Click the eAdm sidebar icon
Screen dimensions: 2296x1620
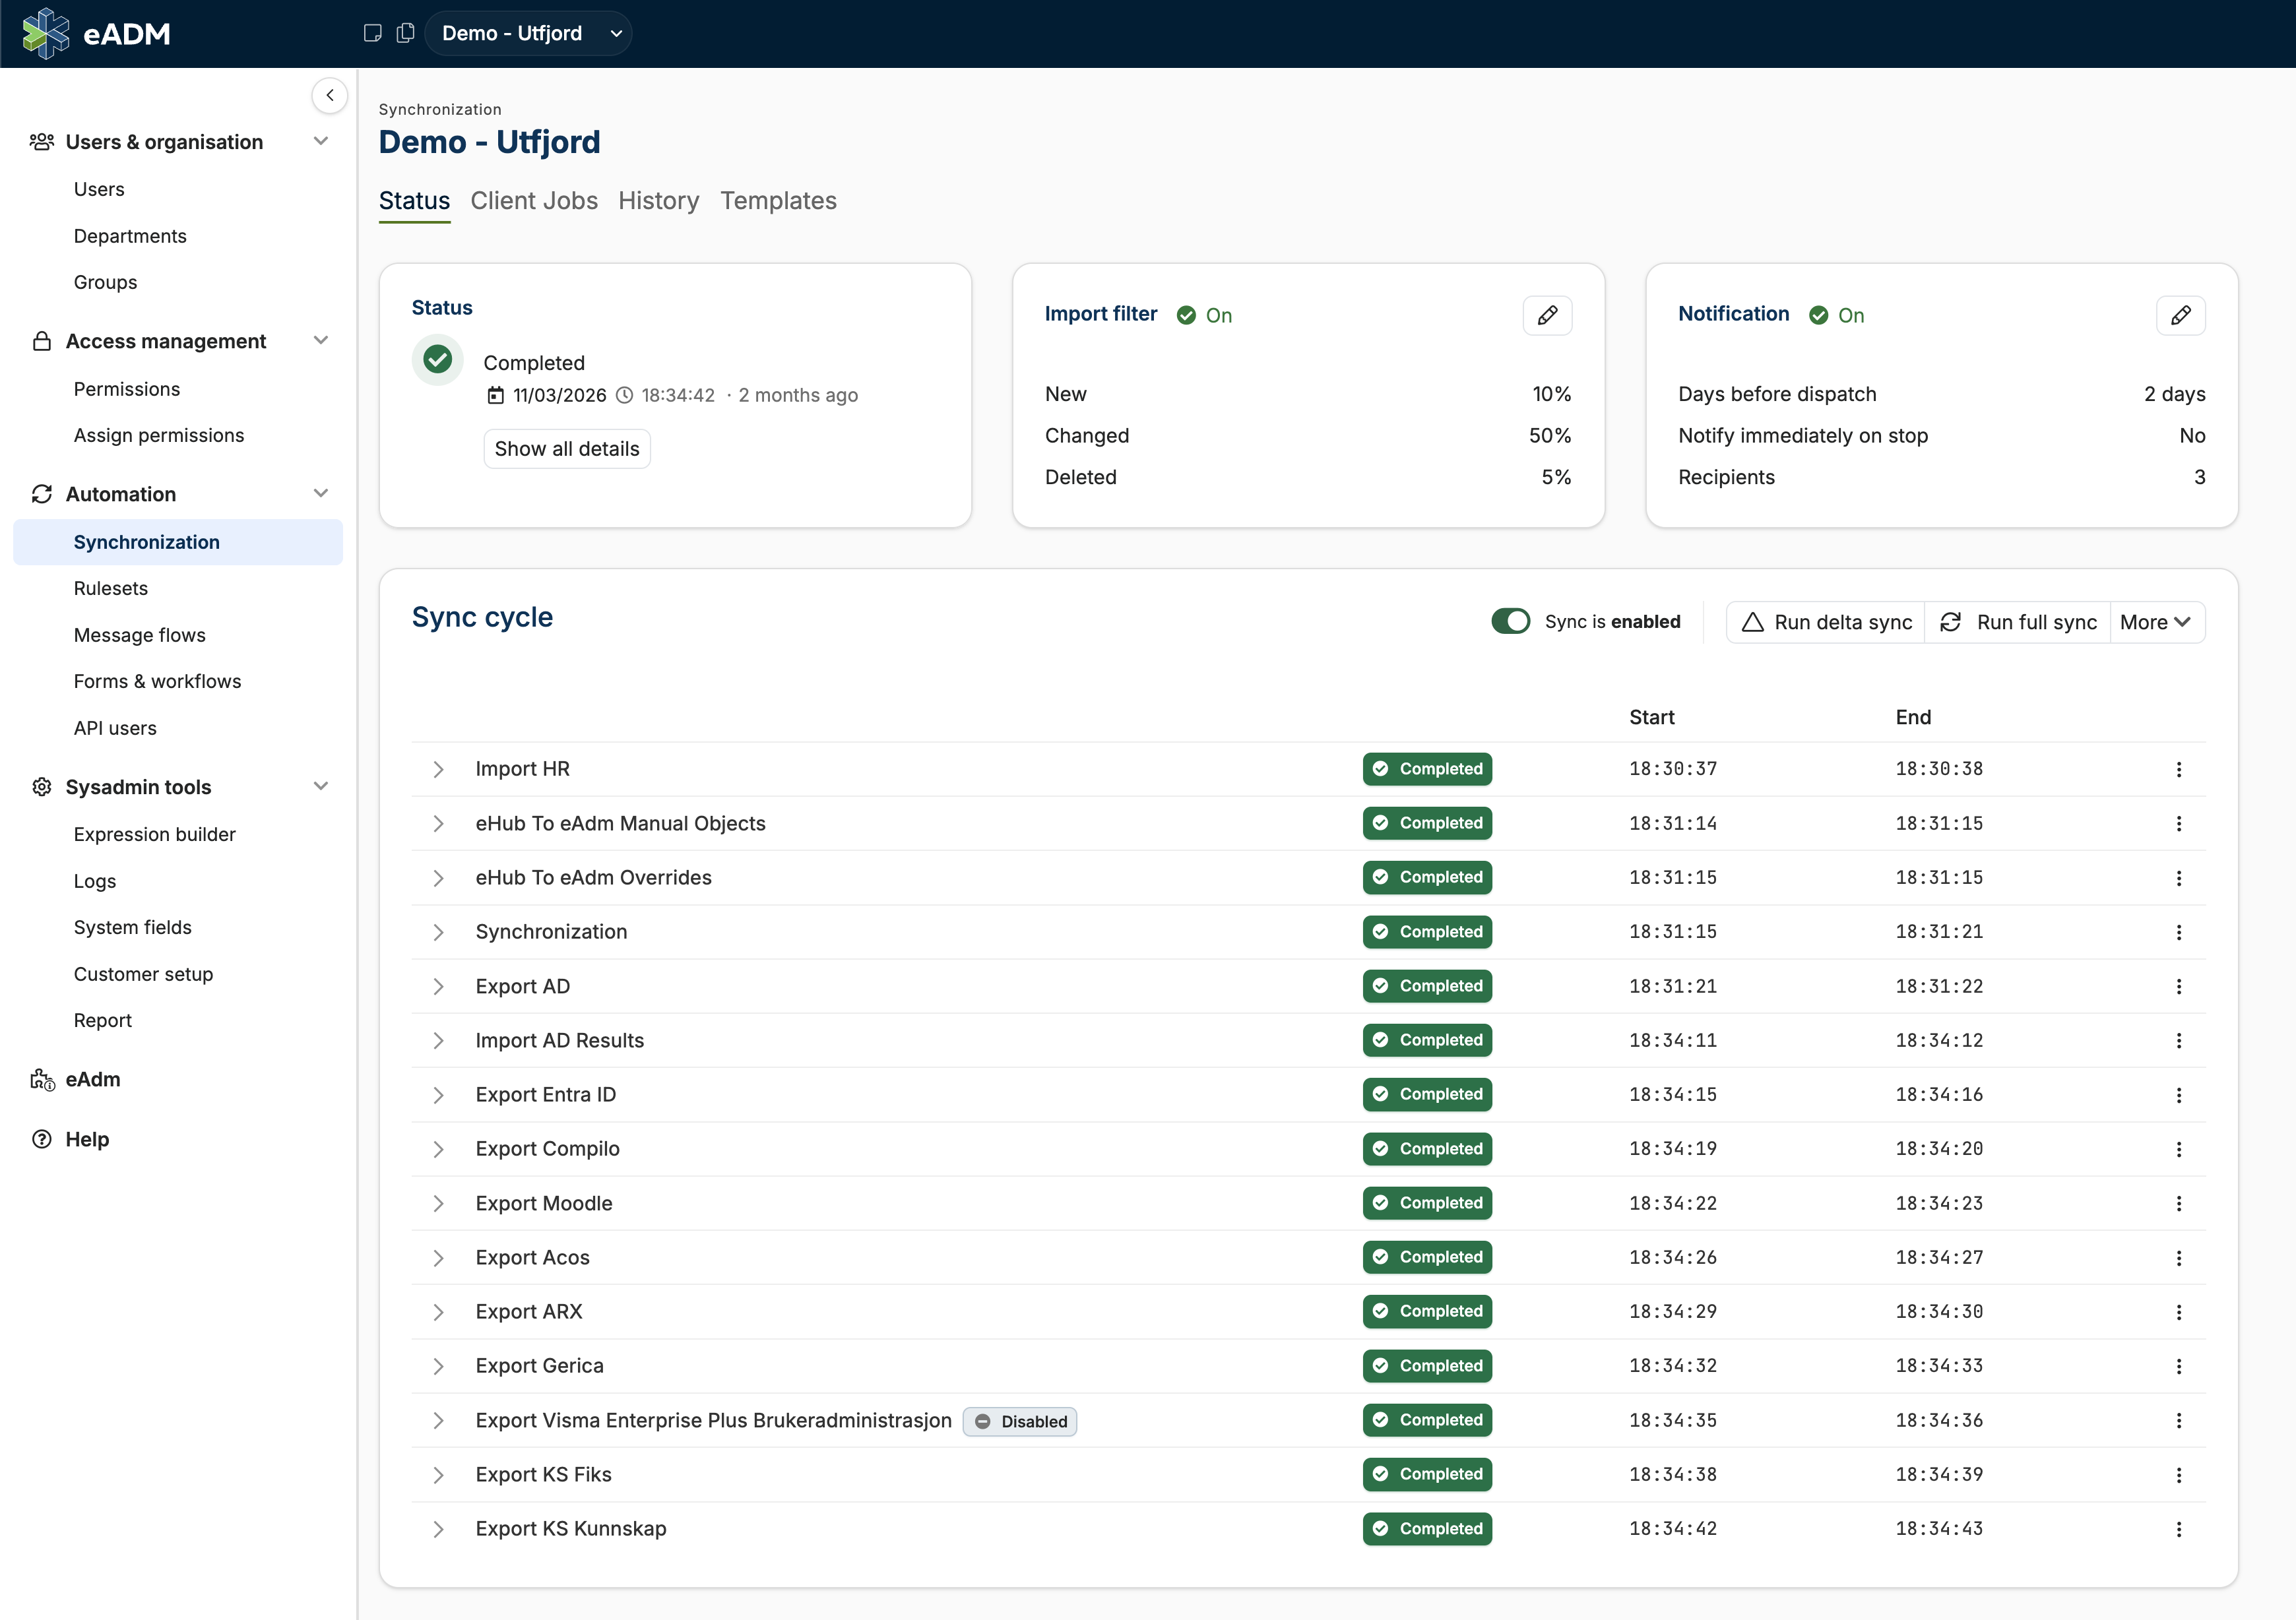[42, 1080]
